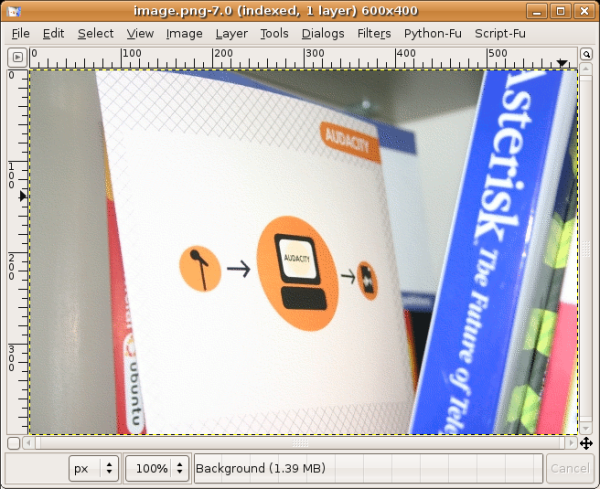Open the Dialogs menu

[x=322, y=33]
